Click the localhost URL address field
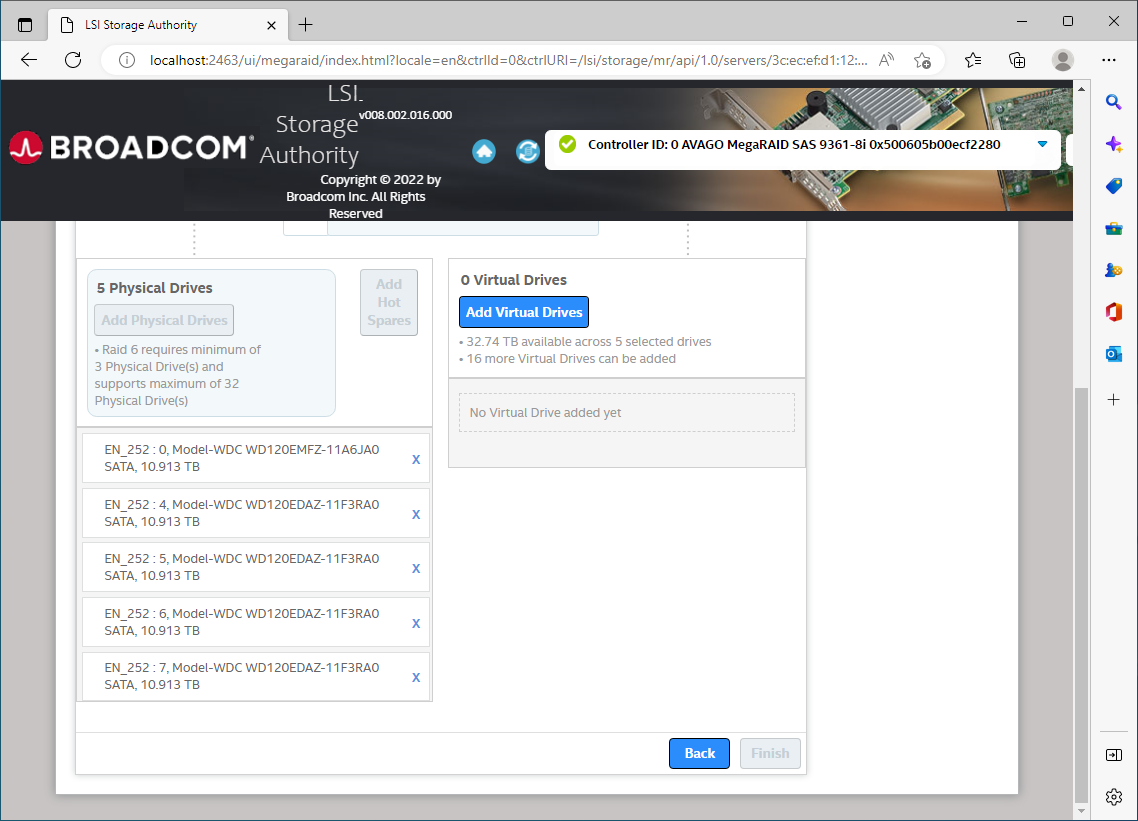The height and width of the screenshot is (821, 1138). tap(508, 60)
